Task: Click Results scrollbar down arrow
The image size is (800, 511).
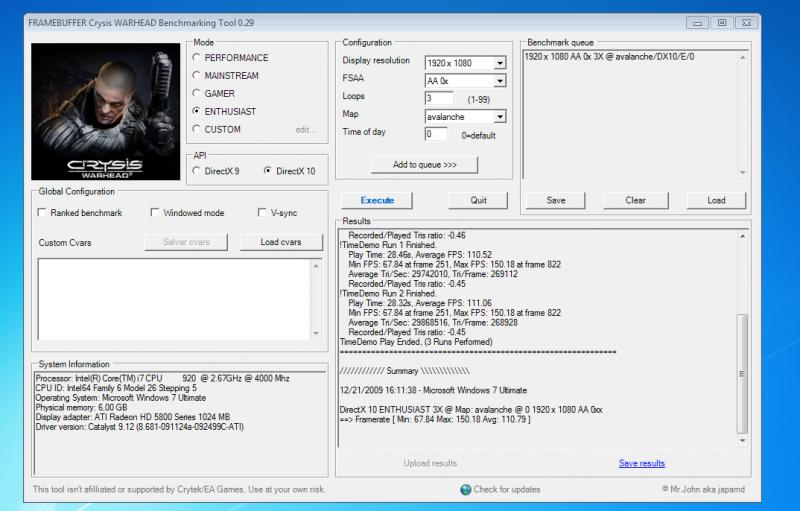Action: (x=742, y=441)
